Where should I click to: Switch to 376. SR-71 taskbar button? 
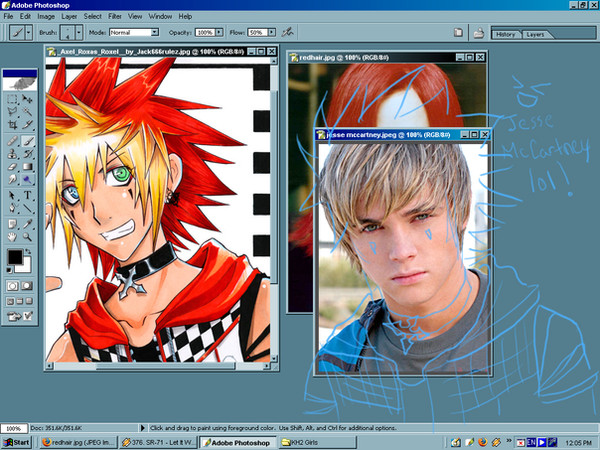(x=158, y=442)
